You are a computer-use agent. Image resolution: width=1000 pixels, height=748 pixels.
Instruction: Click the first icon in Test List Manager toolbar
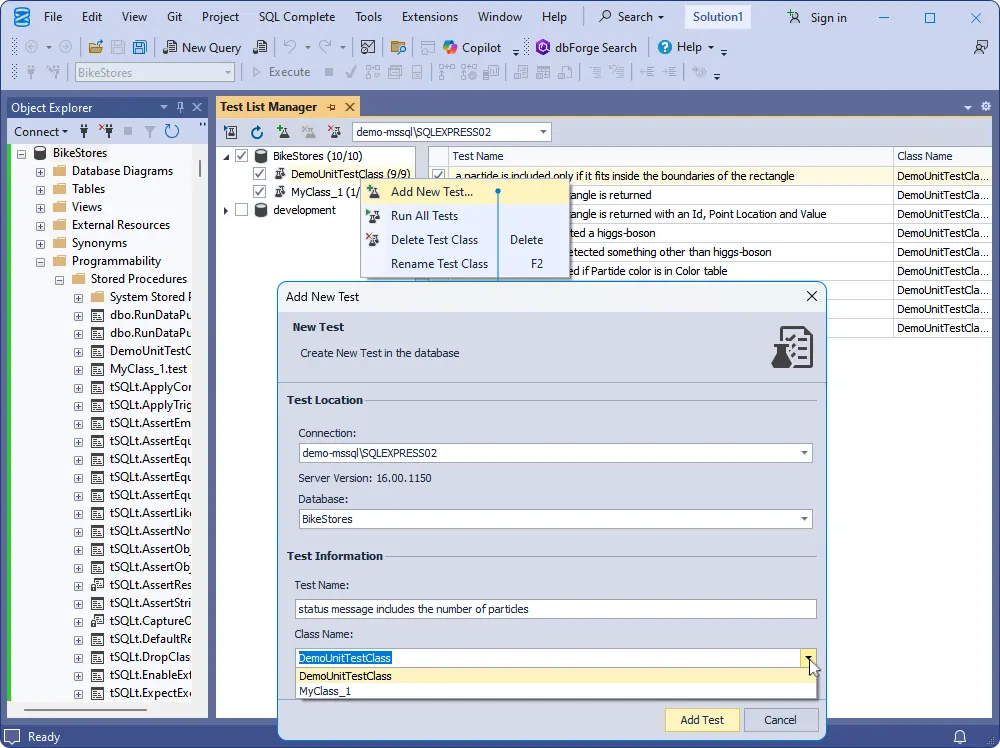coord(231,132)
